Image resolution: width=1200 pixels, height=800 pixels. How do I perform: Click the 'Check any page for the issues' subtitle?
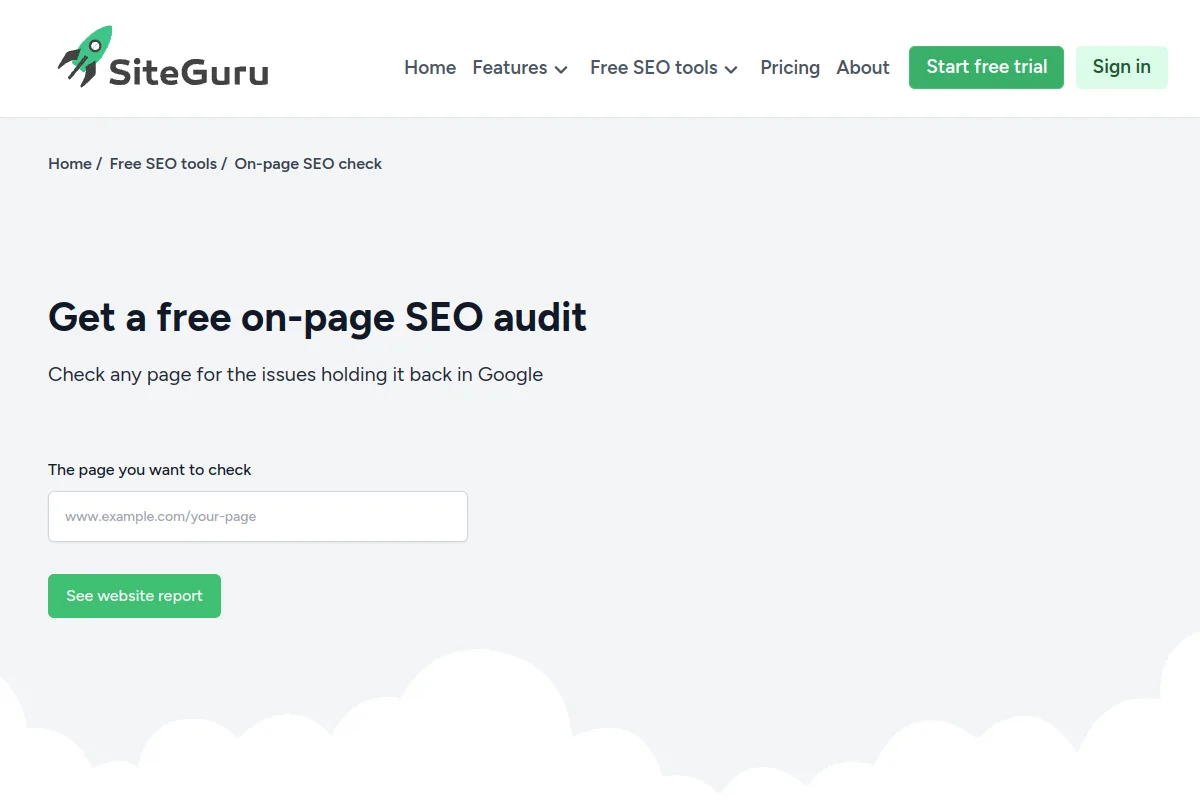pos(296,375)
